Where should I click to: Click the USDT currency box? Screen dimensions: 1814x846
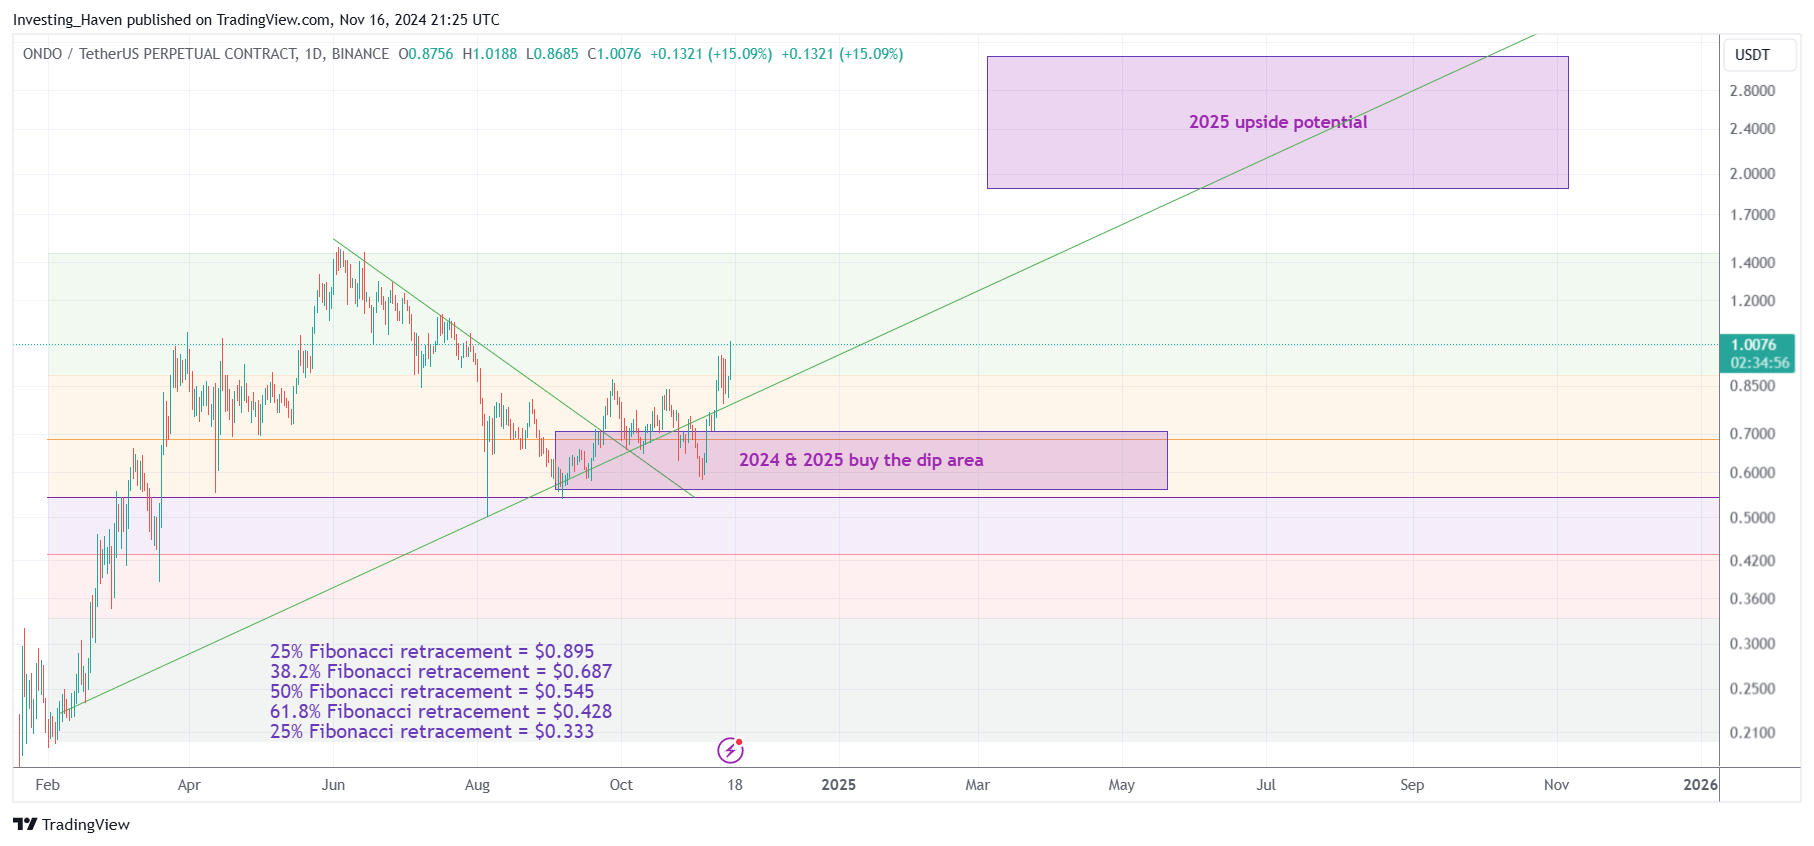(1758, 55)
